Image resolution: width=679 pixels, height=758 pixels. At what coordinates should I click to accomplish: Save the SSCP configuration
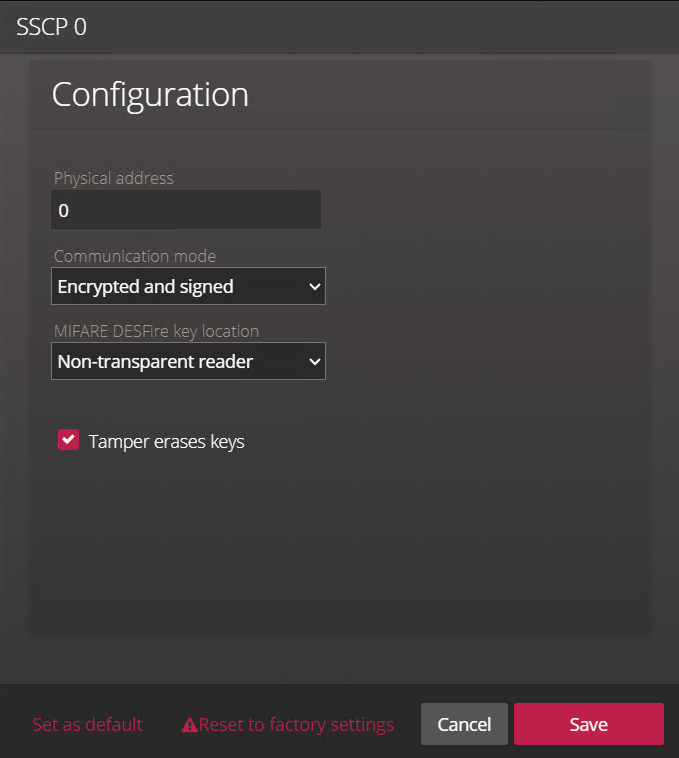point(589,724)
